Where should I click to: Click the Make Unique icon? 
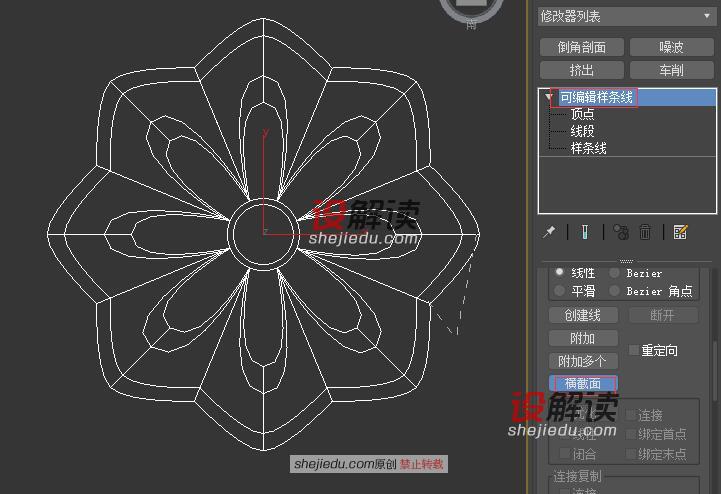point(621,232)
